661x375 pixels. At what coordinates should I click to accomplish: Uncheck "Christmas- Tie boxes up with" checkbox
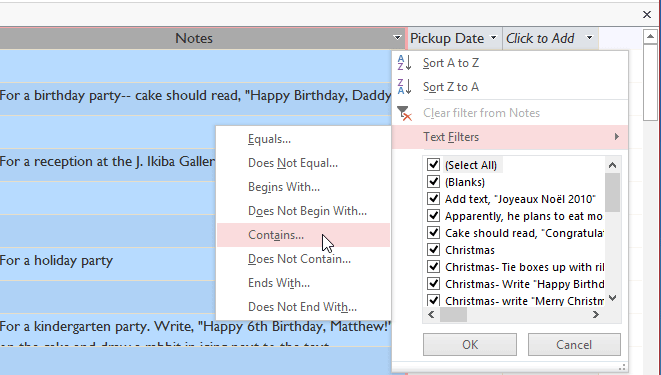coord(433,267)
